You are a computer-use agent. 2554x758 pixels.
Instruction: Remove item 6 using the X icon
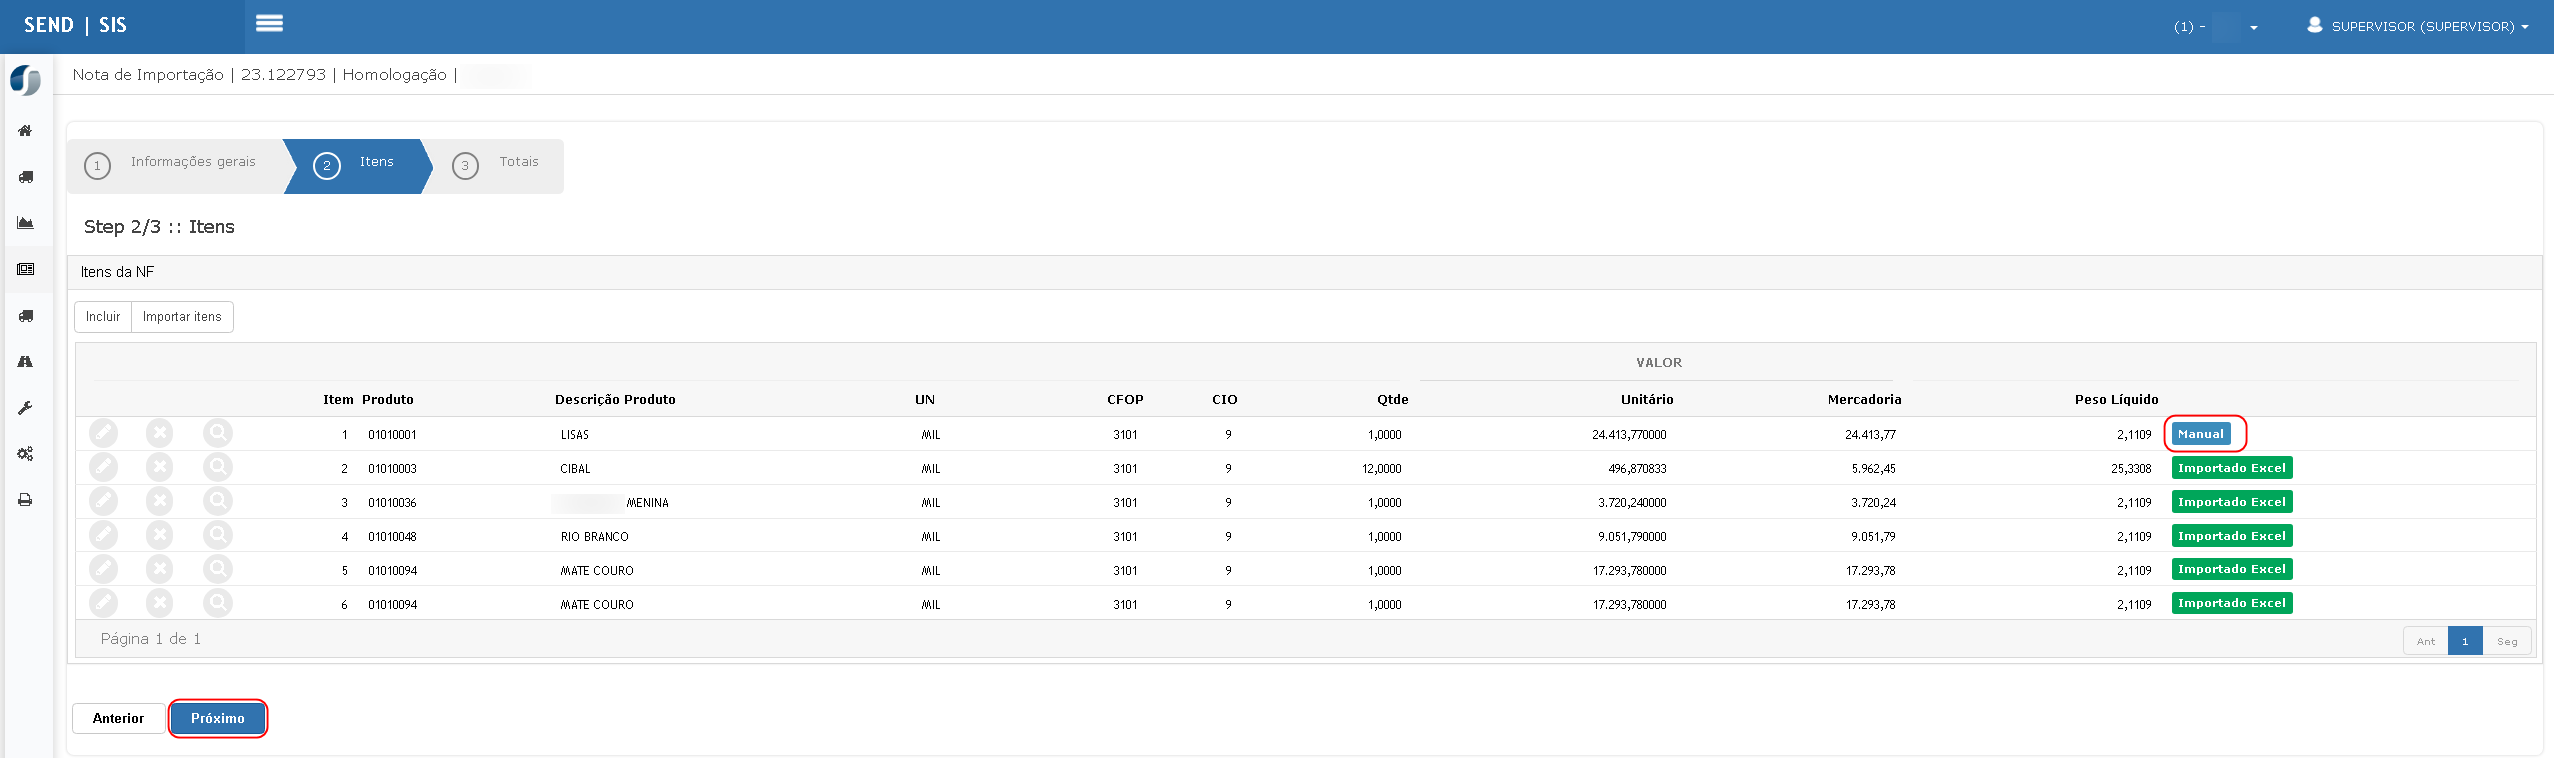159,604
